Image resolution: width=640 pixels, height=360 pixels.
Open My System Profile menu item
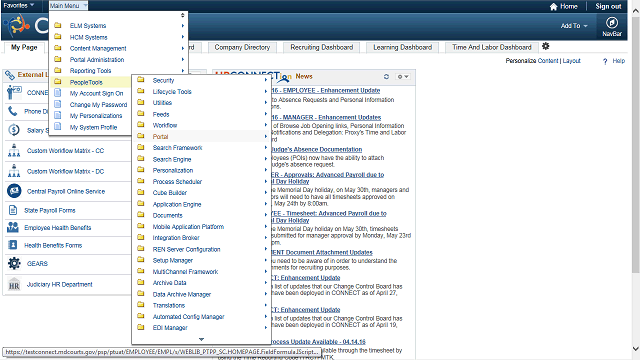[93, 127]
